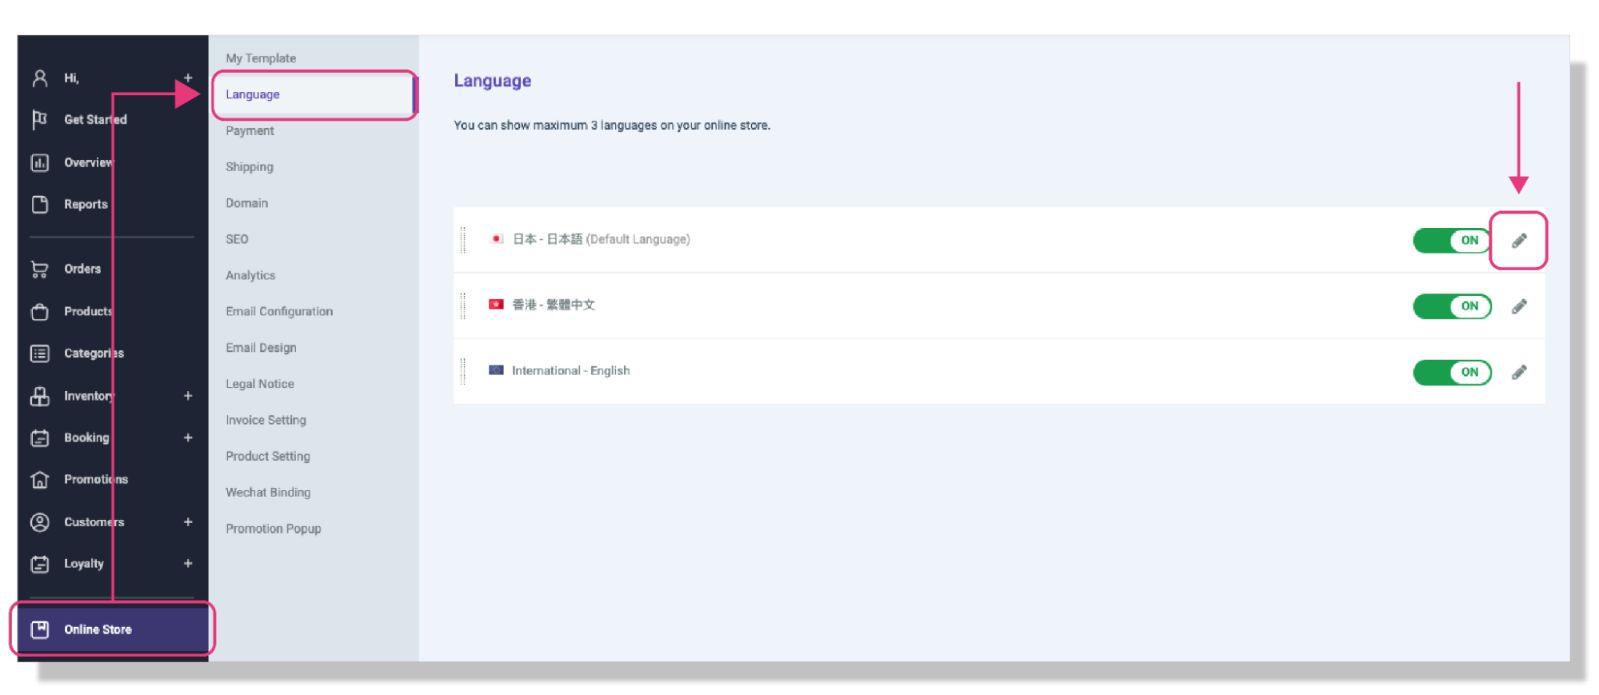1599x695 pixels.
Task: Open Legal Notice settings
Action: click(260, 384)
